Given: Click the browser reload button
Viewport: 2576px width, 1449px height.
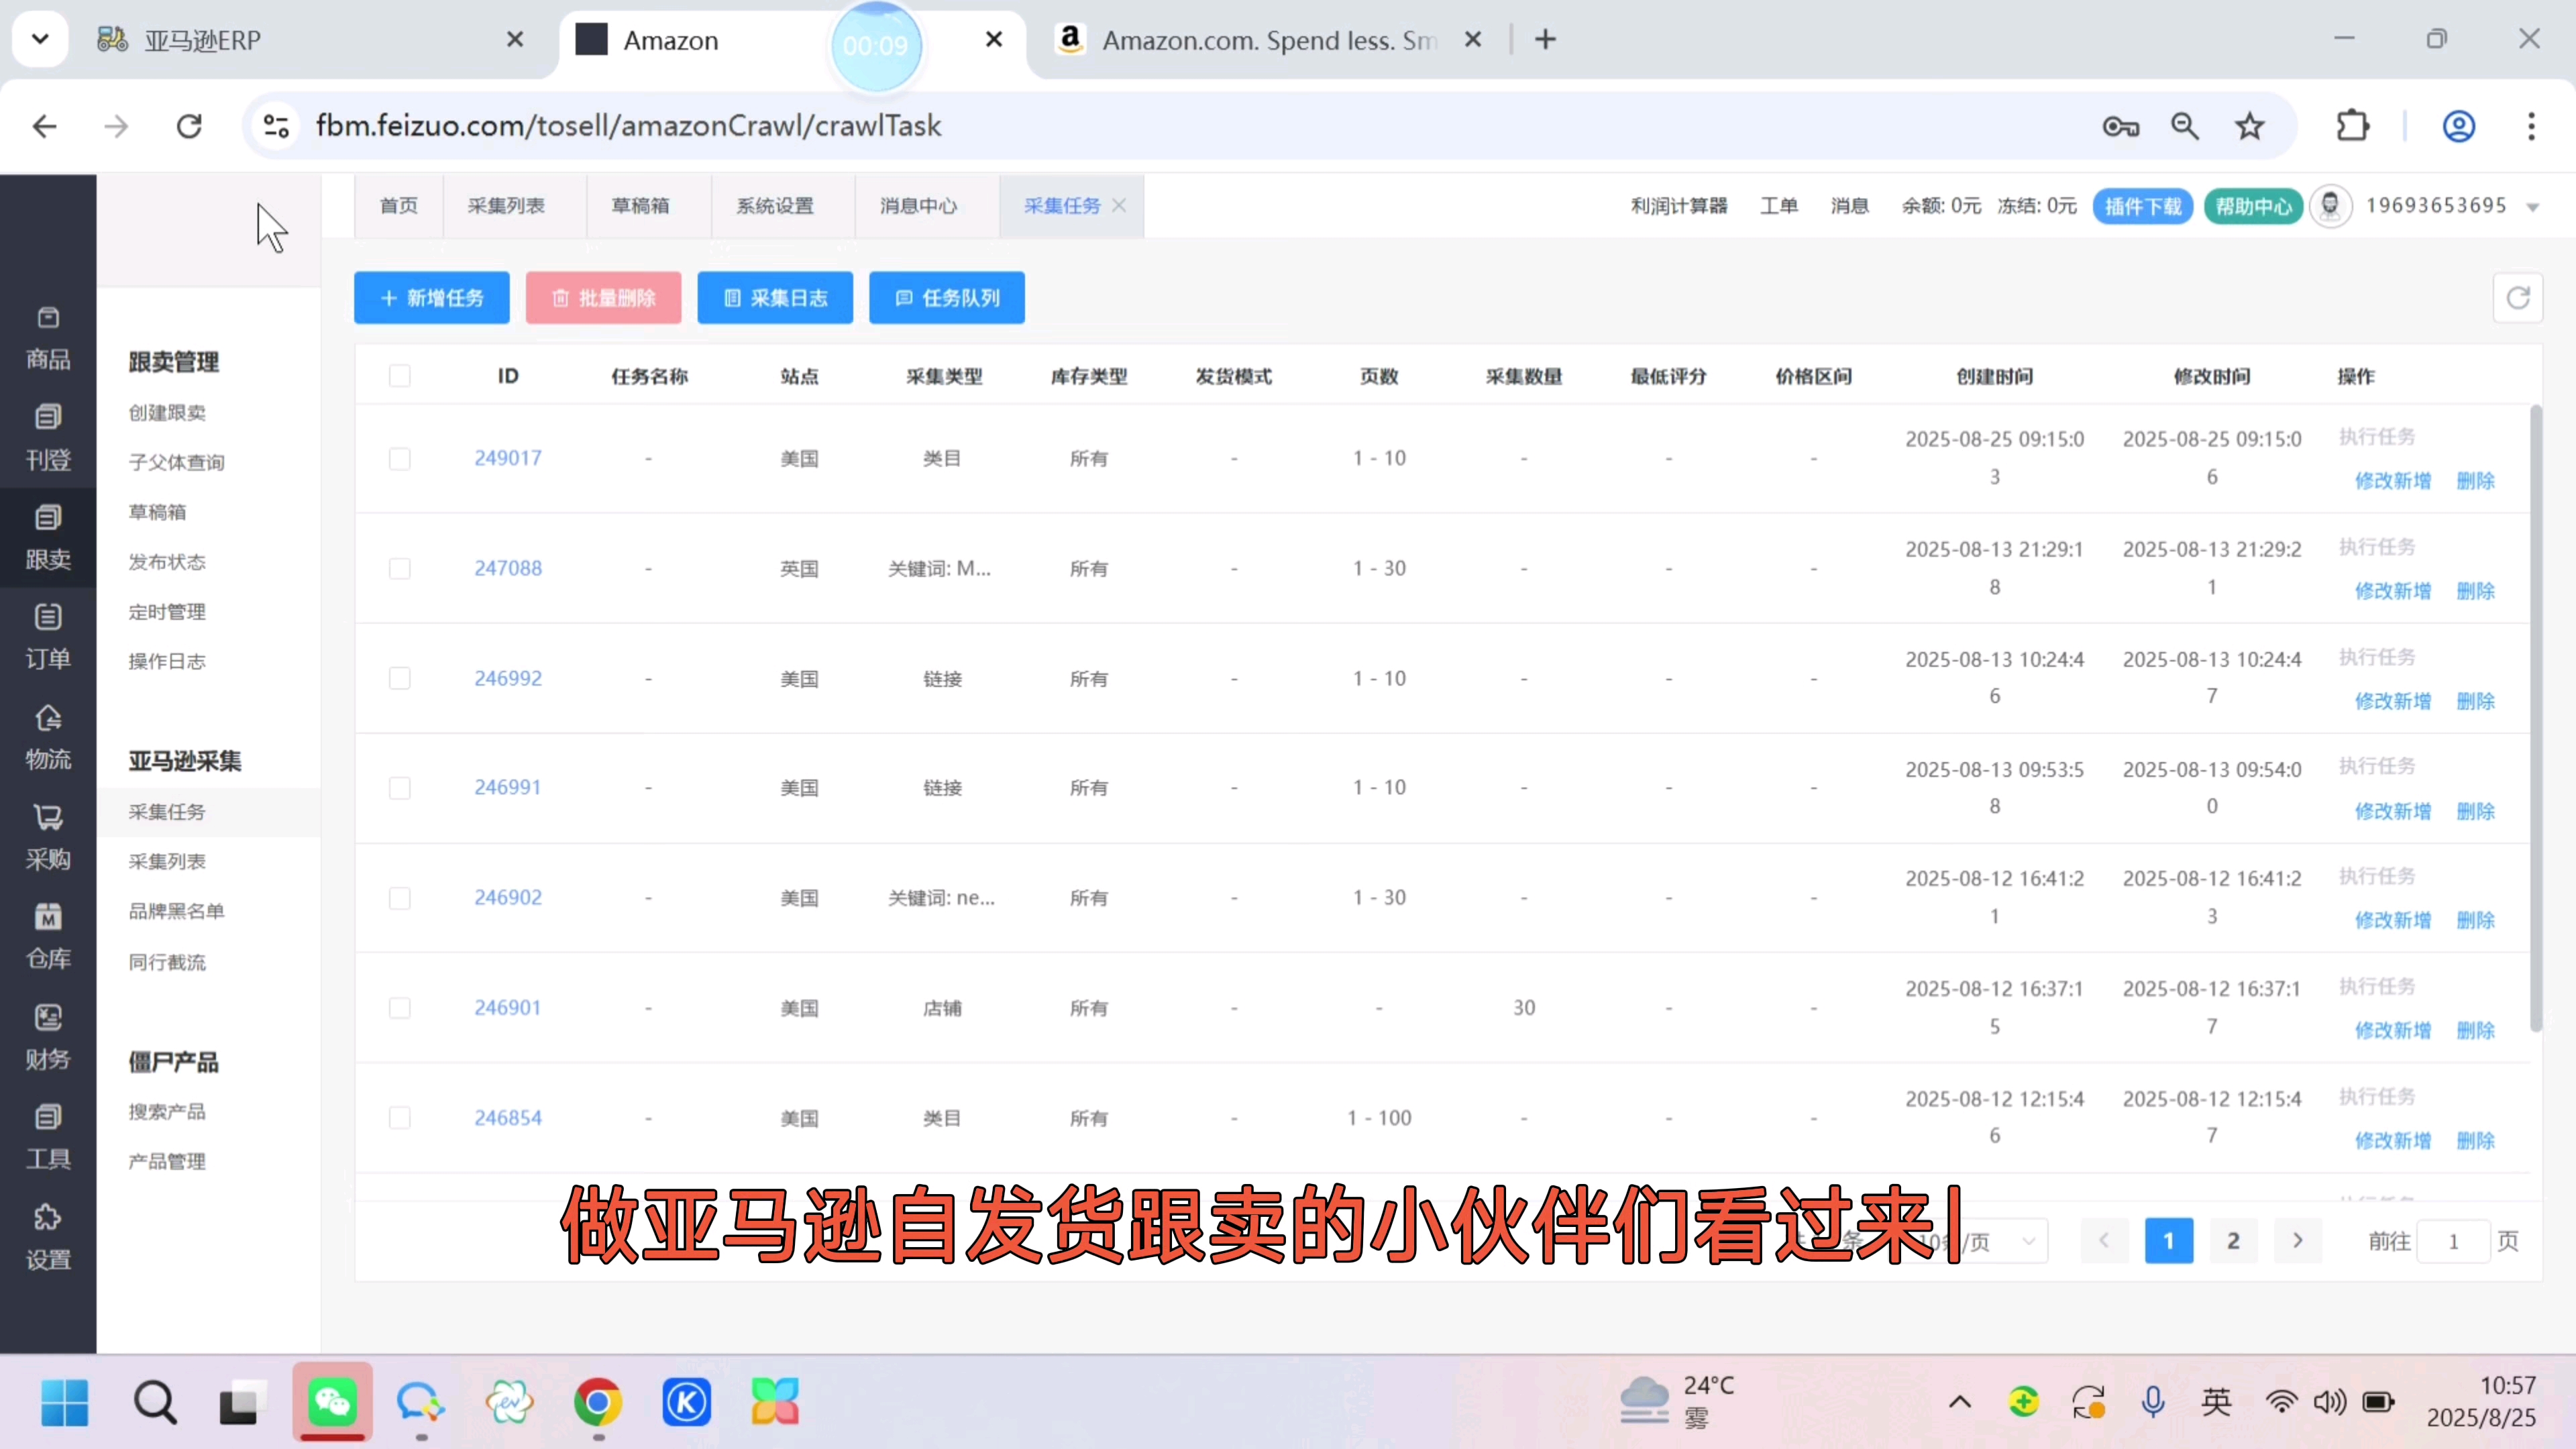Looking at the screenshot, I should point(189,126).
